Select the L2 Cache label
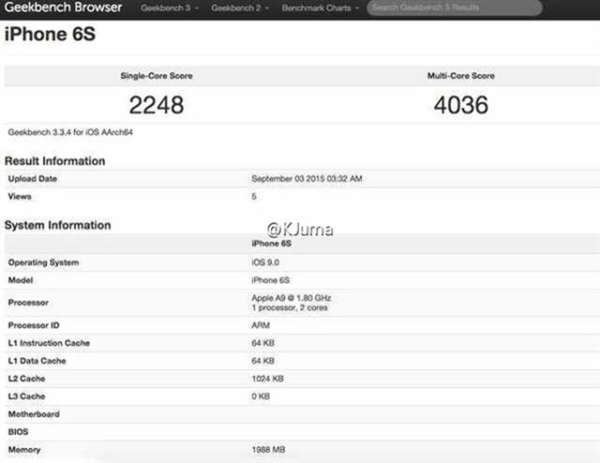 27,378
